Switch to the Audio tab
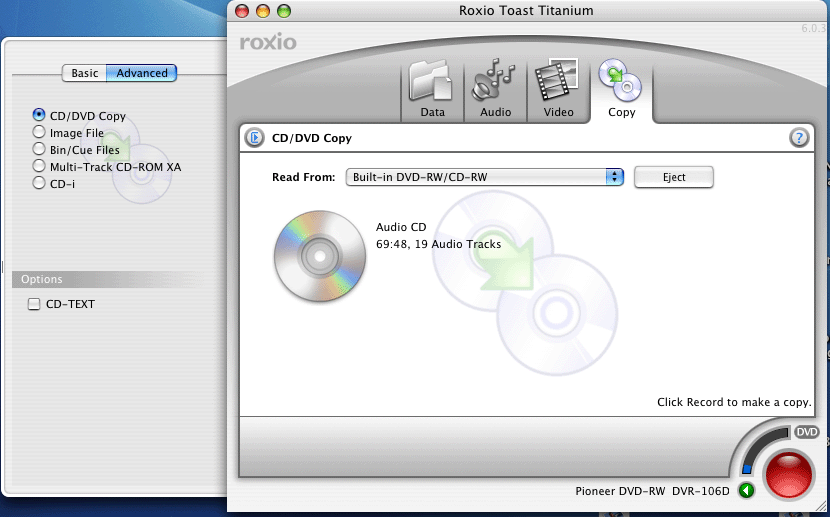The width and height of the screenshot is (830, 517). click(x=495, y=91)
